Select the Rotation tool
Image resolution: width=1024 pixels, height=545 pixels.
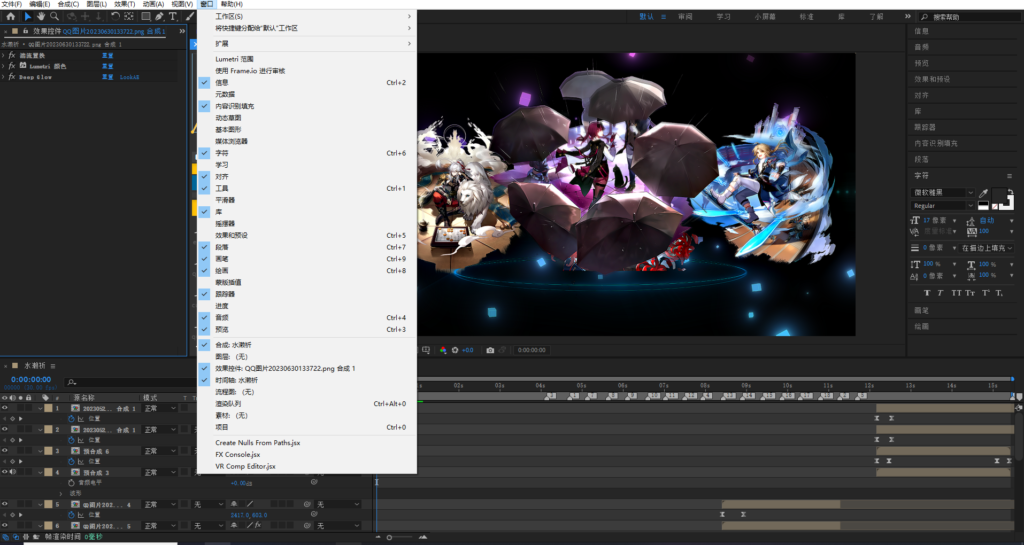(115, 16)
